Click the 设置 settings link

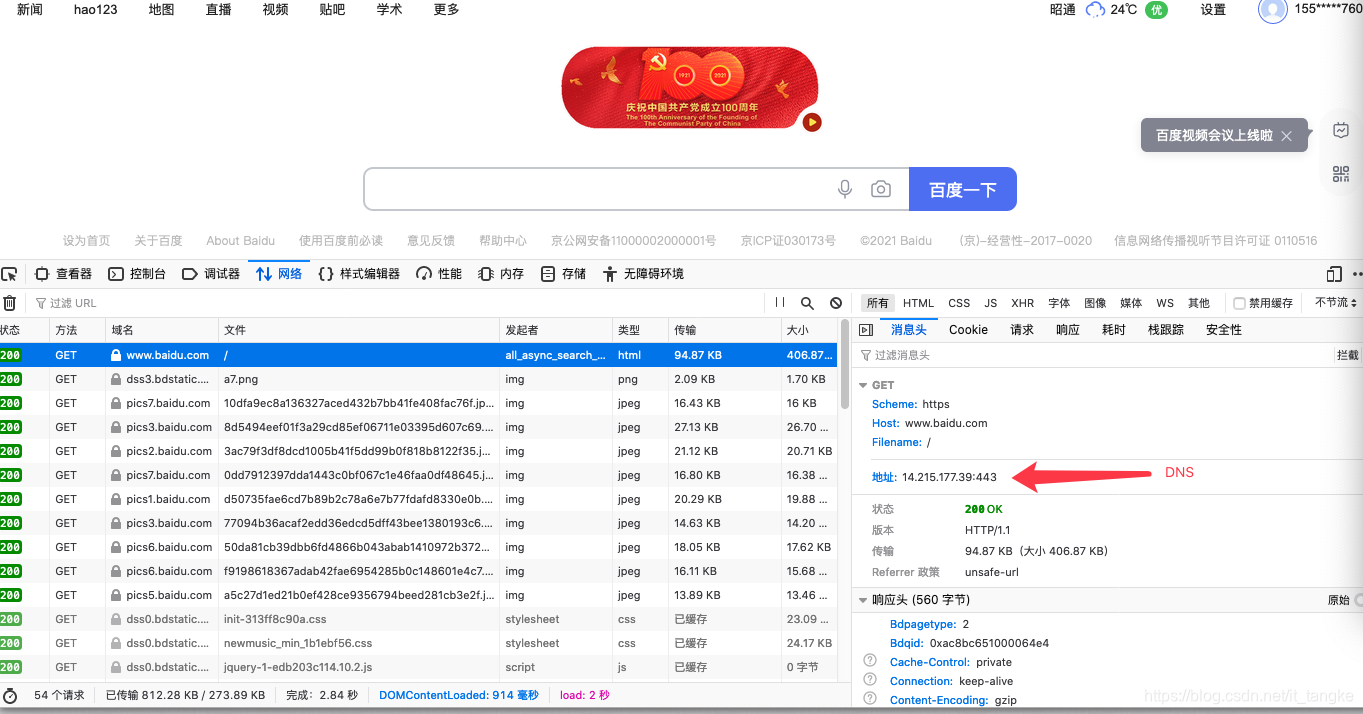click(1213, 10)
